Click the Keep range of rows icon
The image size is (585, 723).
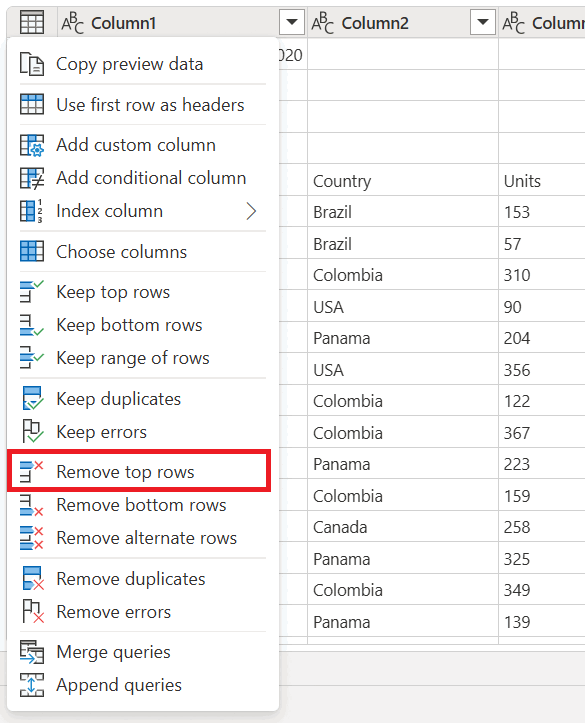32,358
